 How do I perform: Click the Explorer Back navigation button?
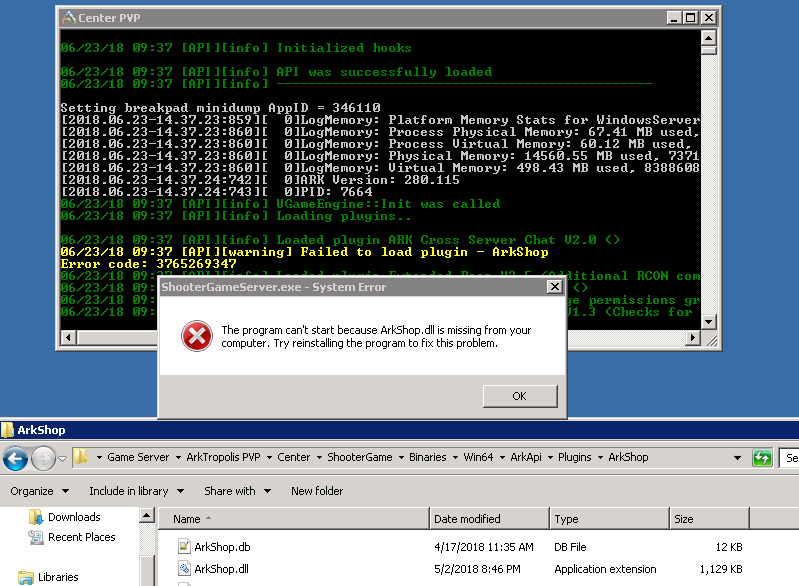(x=15, y=459)
